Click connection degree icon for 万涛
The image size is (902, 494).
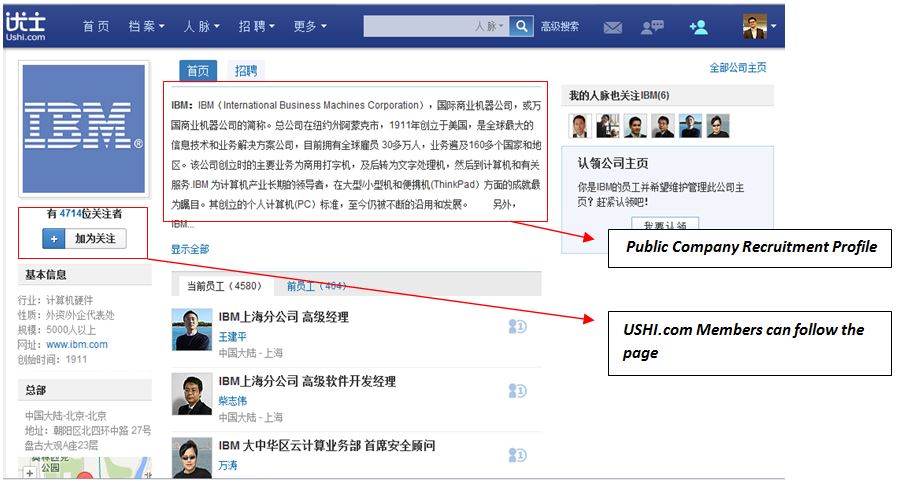[517, 455]
